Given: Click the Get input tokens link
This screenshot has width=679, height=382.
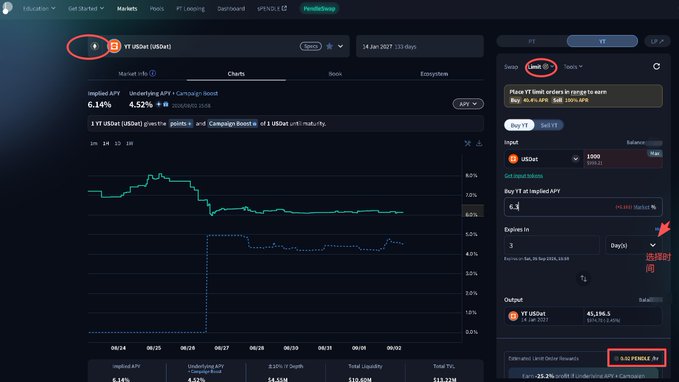Looking at the screenshot, I should coord(524,175).
